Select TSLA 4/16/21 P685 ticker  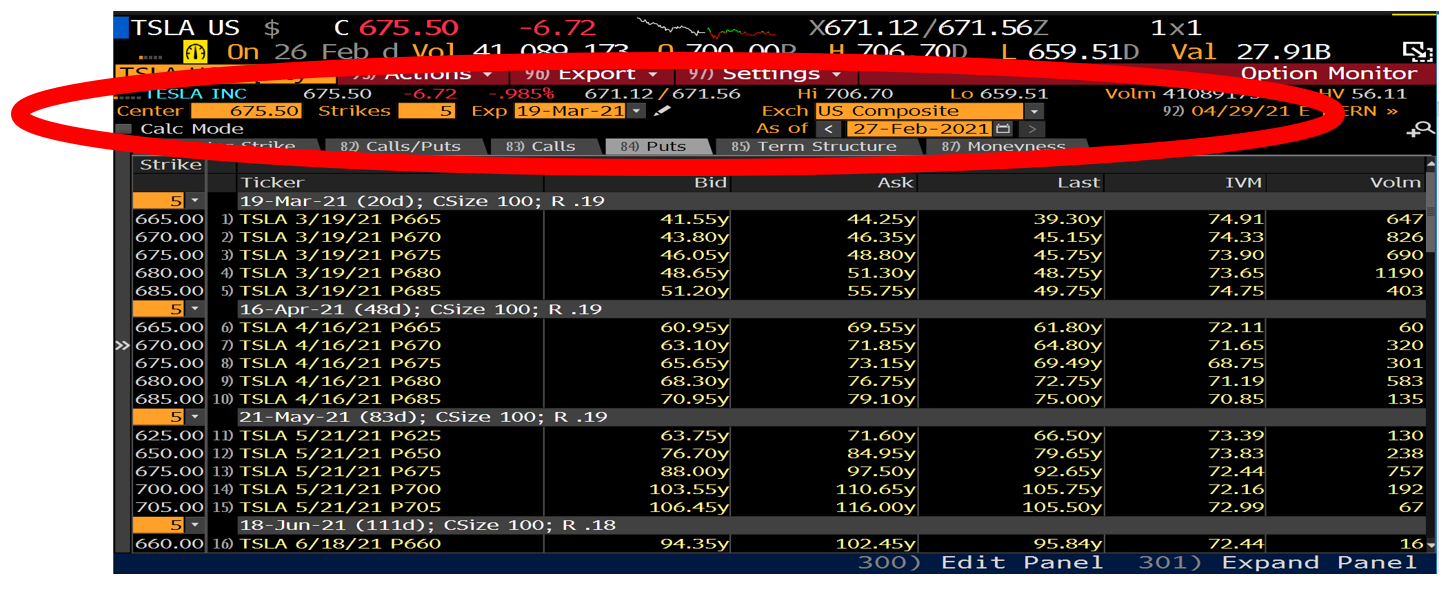(340, 399)
